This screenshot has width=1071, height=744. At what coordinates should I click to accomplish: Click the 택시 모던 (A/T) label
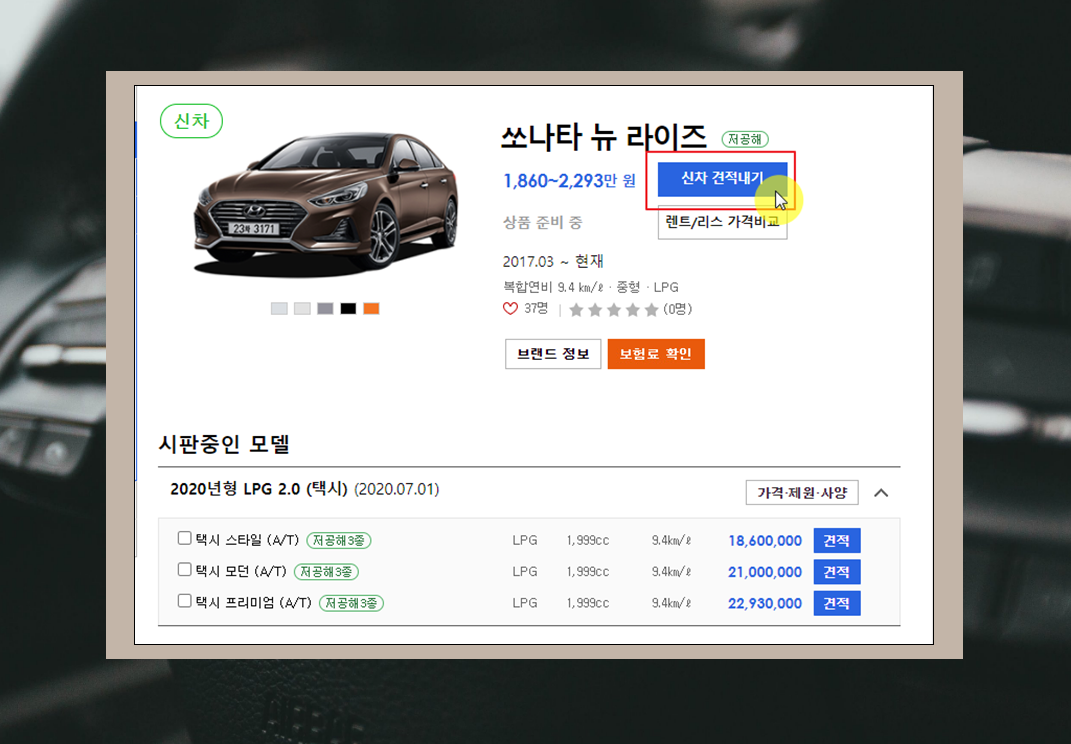coord(241,572)
